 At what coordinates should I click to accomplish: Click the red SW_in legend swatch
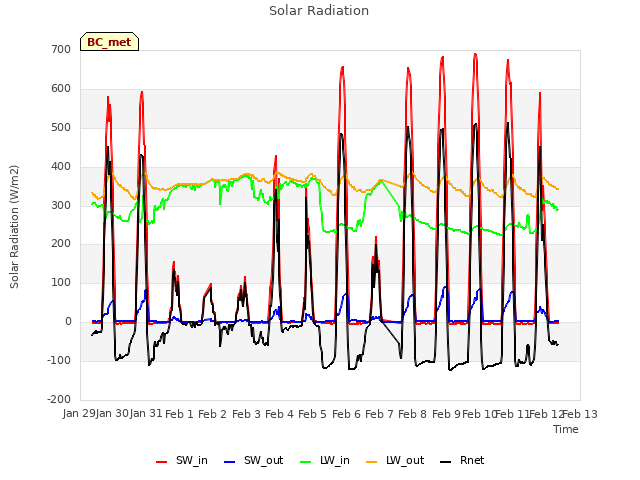(162, 462)
